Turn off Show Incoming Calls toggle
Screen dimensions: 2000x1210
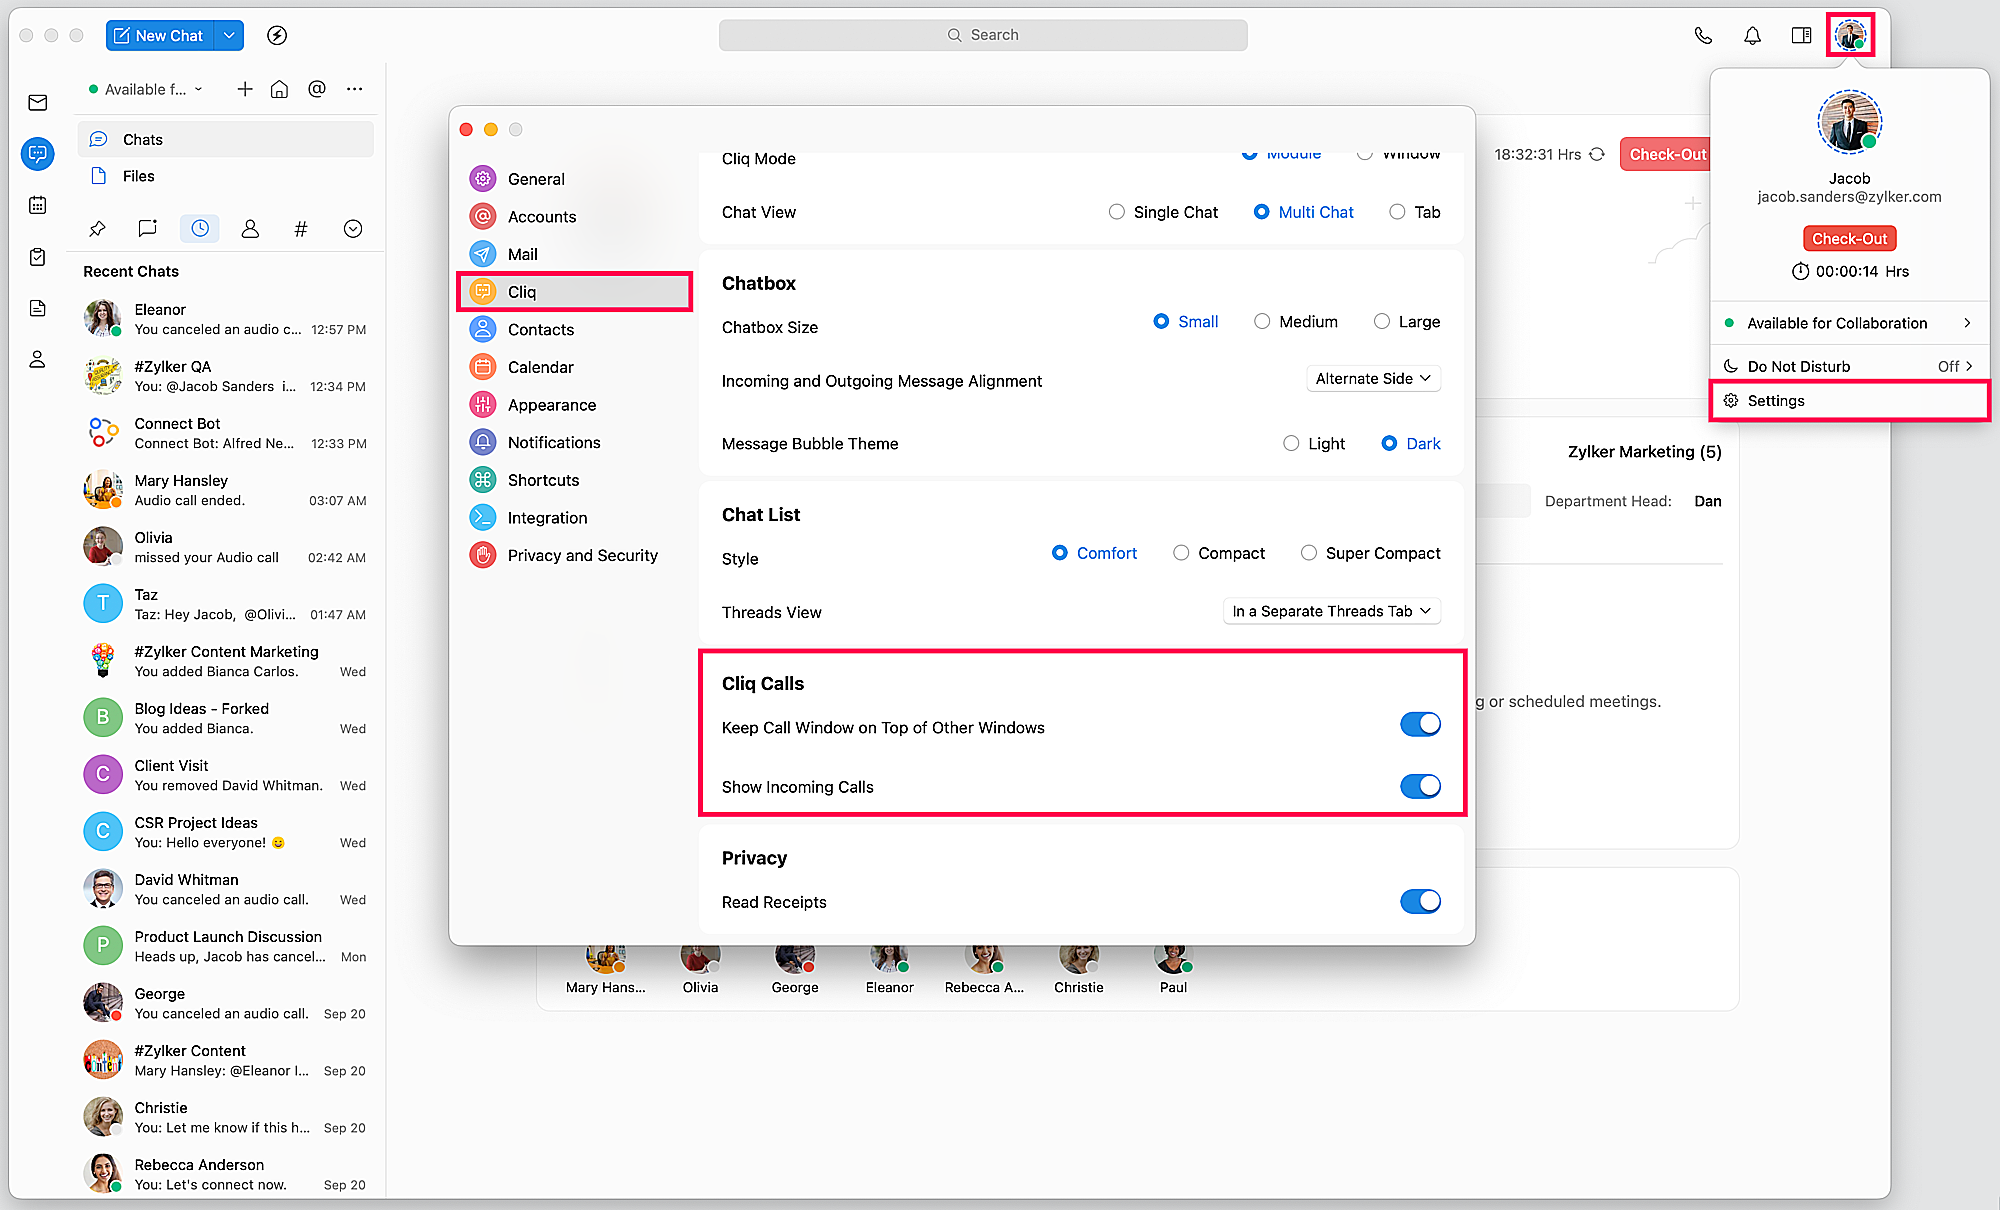coord(1420,787)
